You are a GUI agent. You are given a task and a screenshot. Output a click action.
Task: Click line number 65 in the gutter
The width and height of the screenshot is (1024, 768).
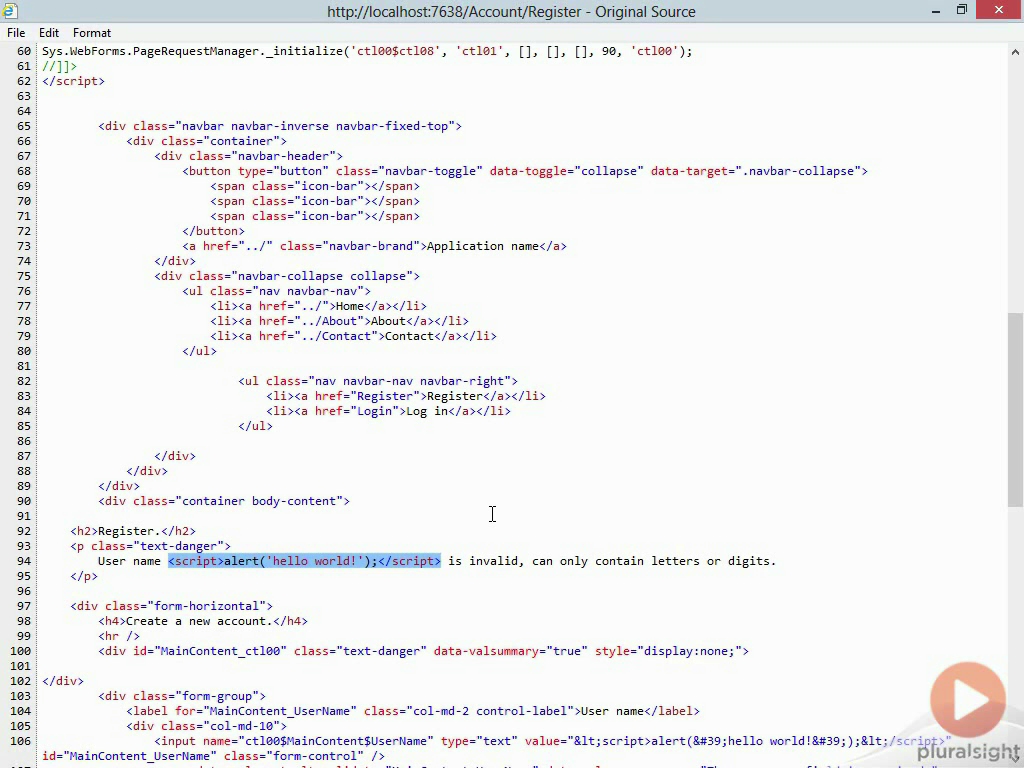[24, 126]
